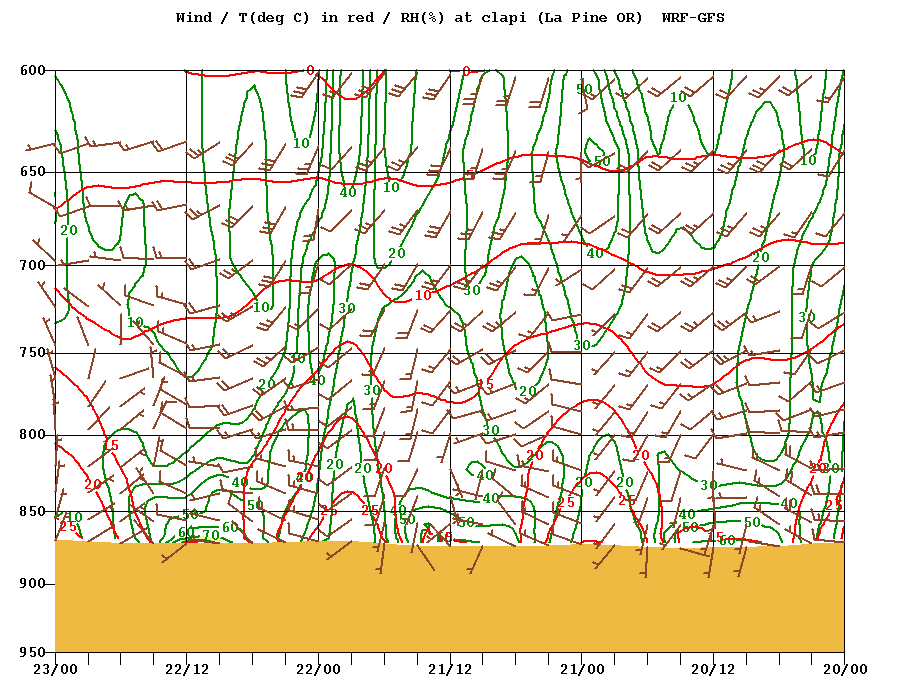The height and width of the screenshot is (700, 900).
Task: Select the 900 pressure level axis label
Action: tap(33, 584)
